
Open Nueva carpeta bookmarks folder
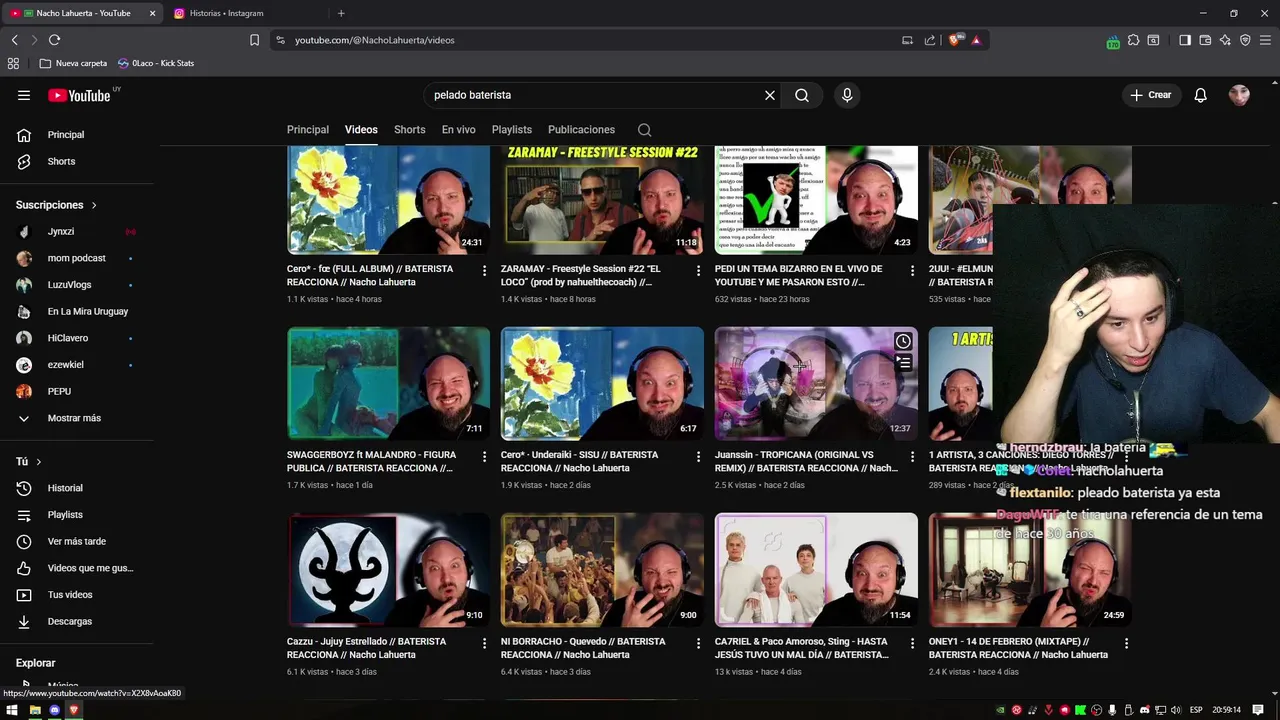pyautogui.click(x=73, y=63)
